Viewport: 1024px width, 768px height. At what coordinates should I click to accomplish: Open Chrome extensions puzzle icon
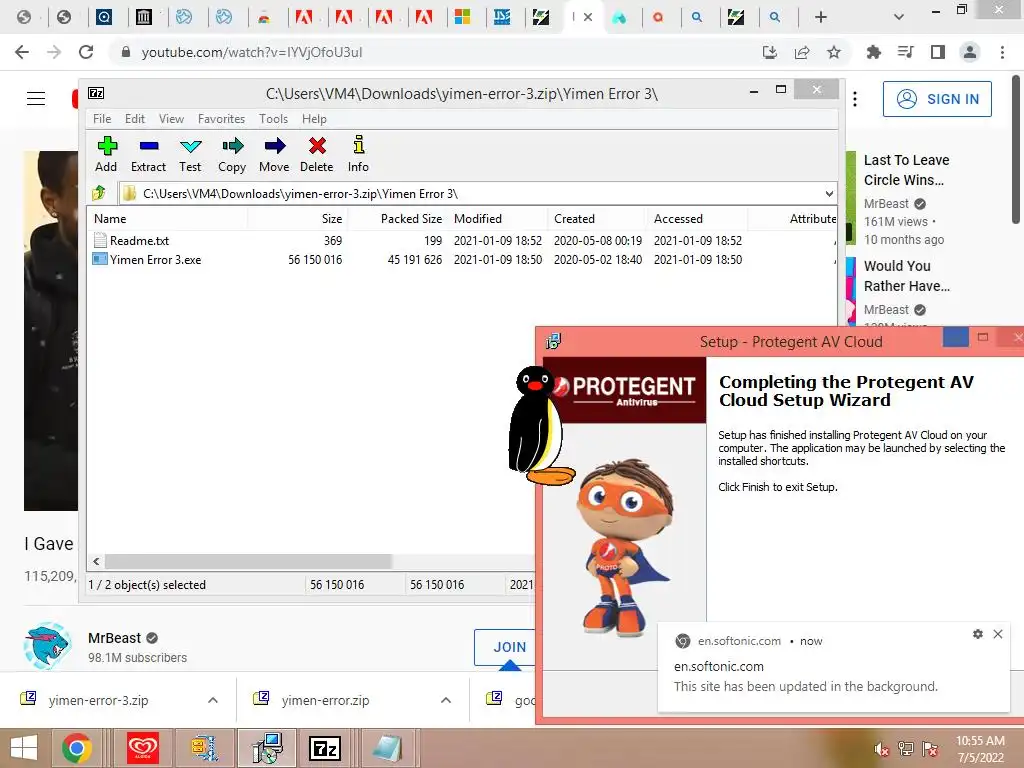pyautogui.click(x=873, y=52)
